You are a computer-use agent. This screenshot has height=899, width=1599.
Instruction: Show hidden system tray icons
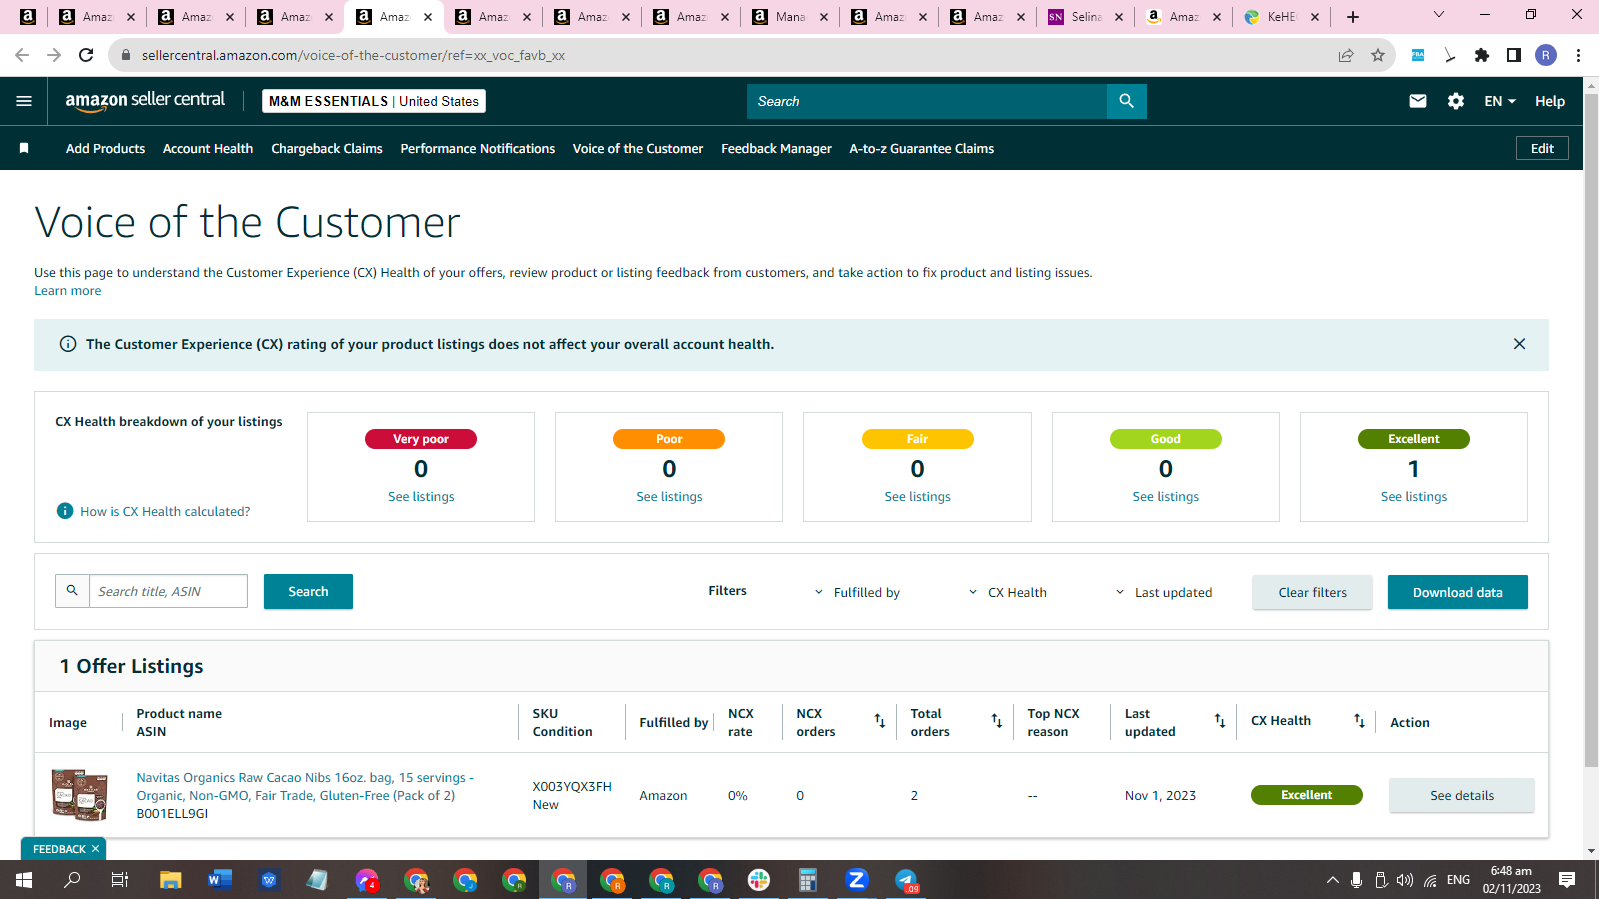[1332, 880]
